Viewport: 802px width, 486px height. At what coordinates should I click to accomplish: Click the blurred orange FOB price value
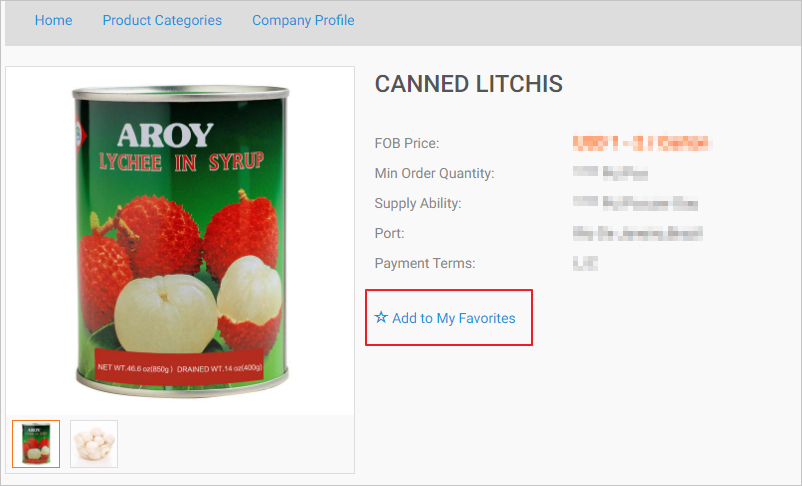pos(641,144)
